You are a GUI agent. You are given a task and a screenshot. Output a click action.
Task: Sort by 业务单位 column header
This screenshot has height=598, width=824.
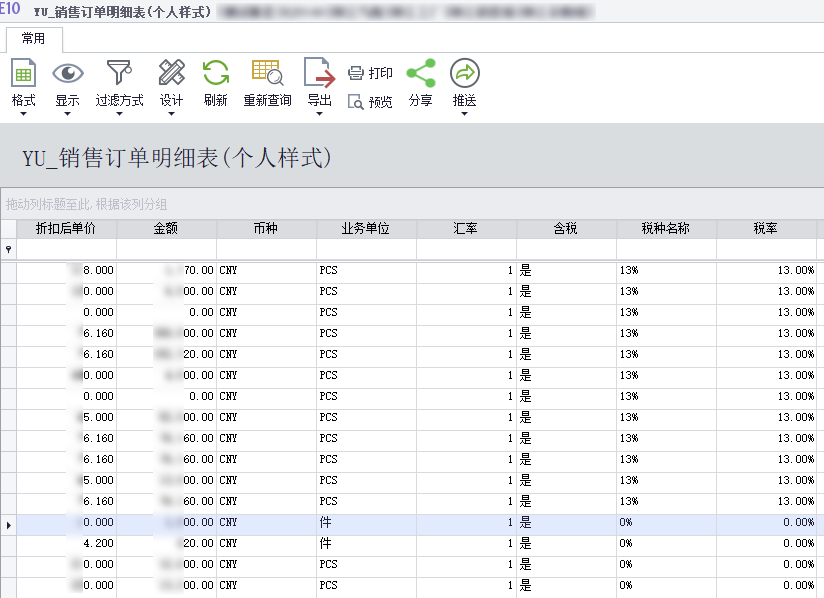coord(366,229)
